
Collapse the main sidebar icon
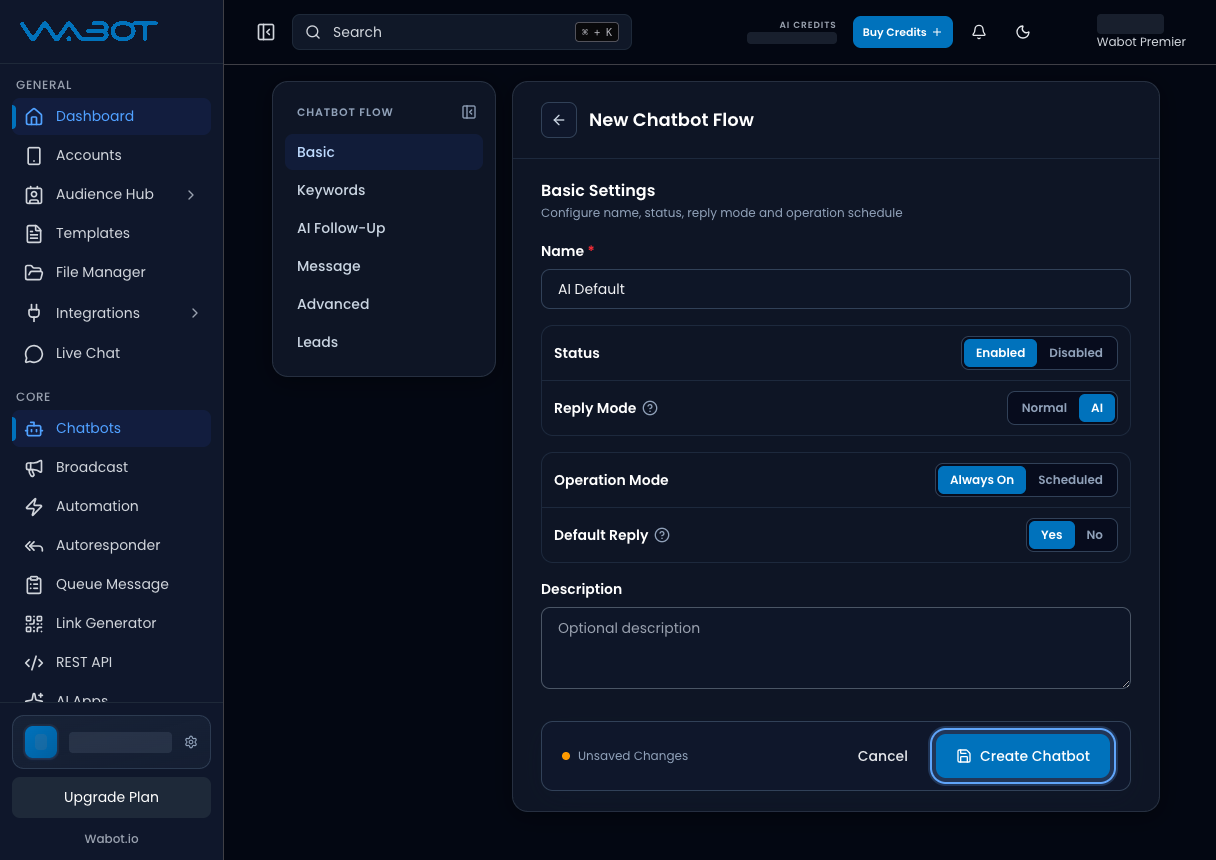pyautogui.click(x=266, y=32)
